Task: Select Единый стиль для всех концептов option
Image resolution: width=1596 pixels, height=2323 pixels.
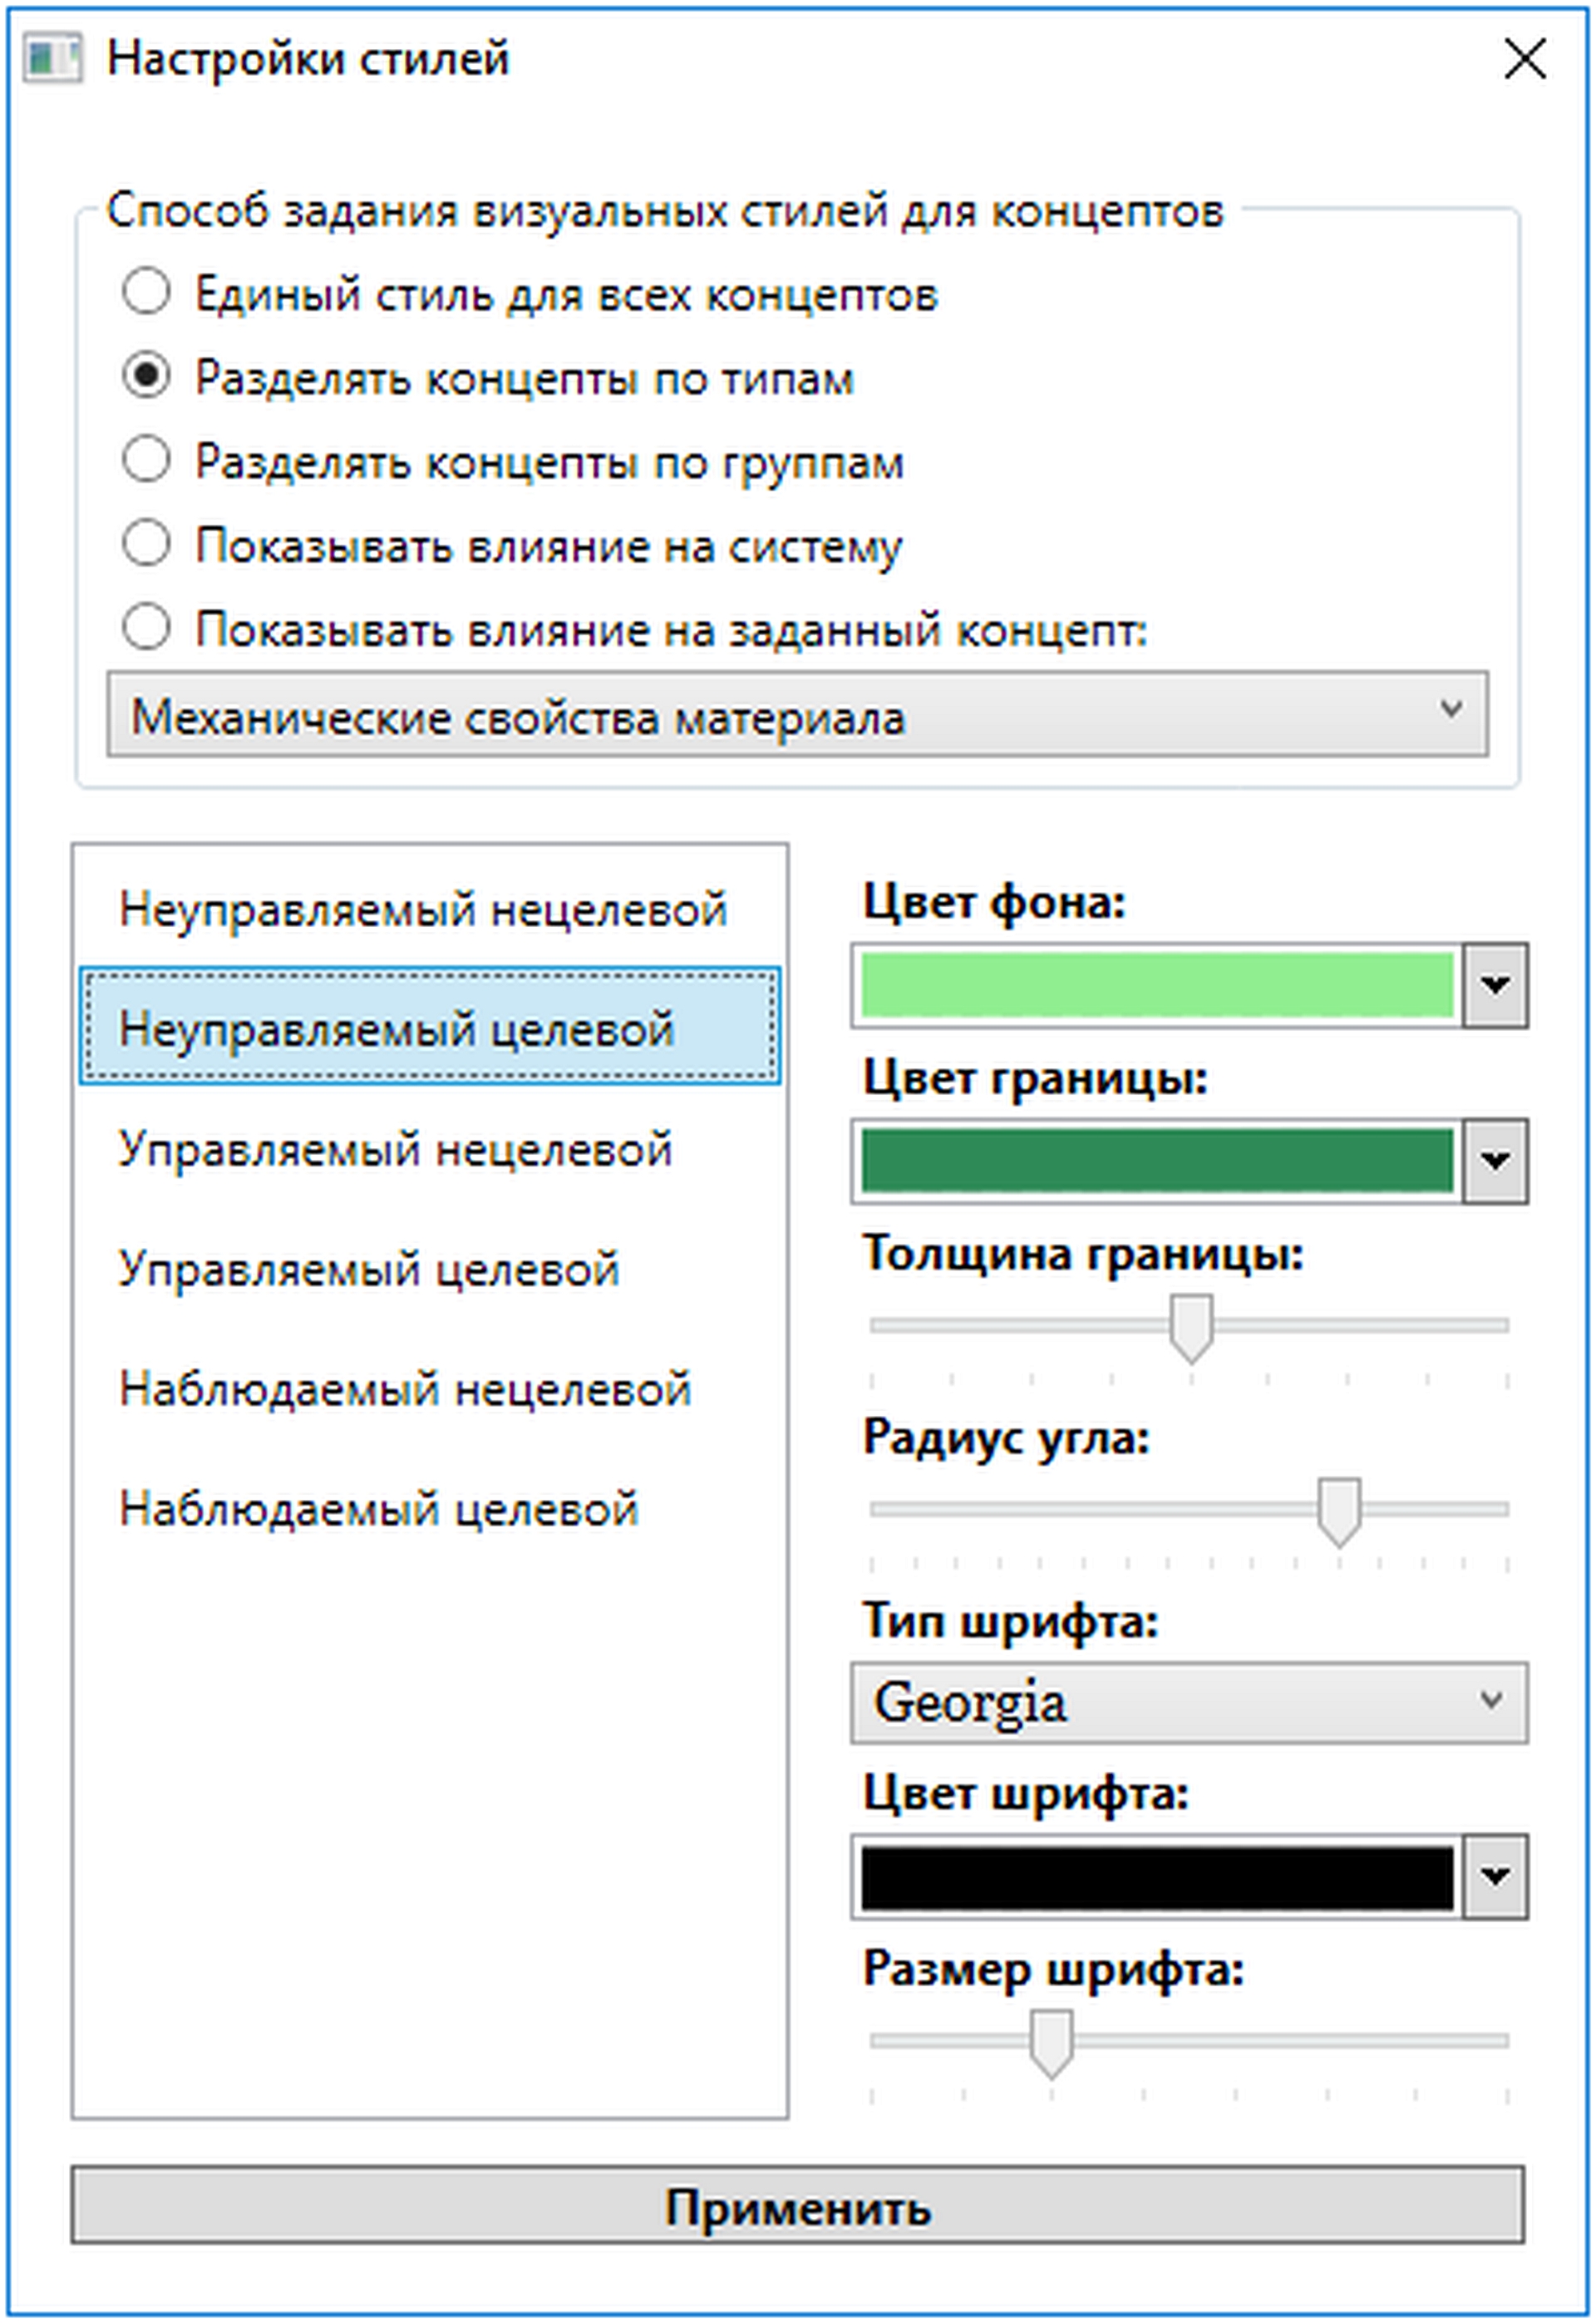Action: [147, 293]
